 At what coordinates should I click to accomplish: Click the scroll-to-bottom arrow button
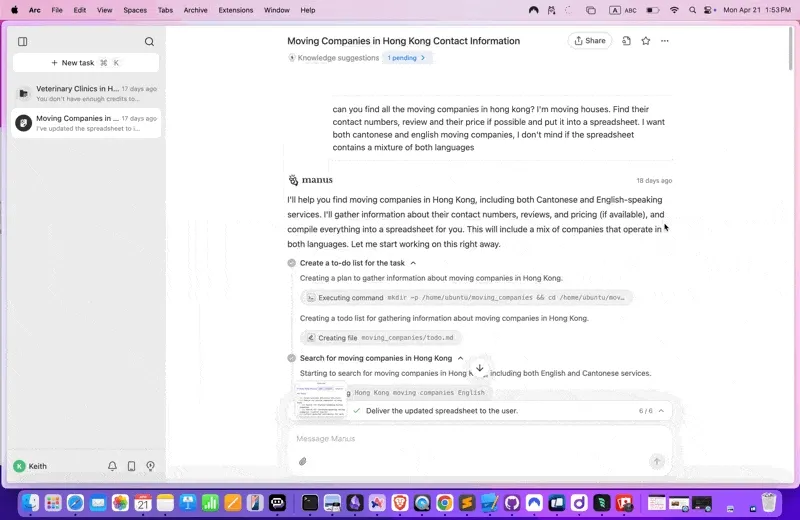pos(480,369)
